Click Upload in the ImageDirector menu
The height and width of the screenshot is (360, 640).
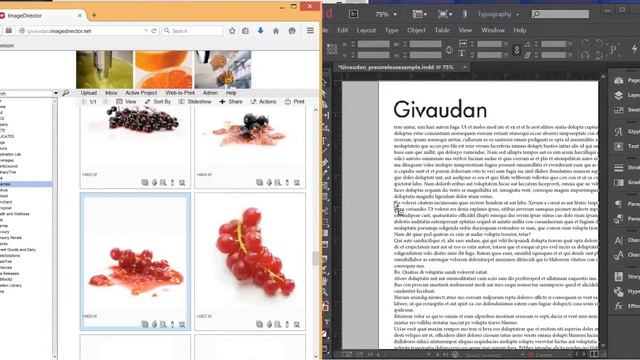click(89, 93)
